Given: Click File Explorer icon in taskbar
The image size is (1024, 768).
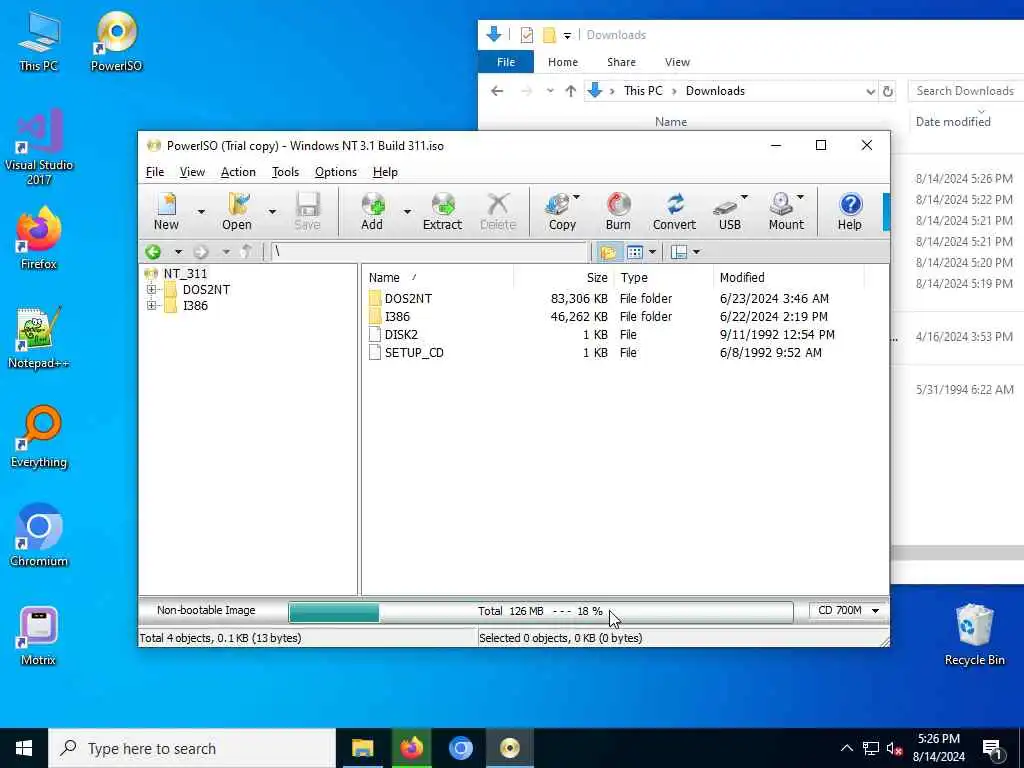Looking at the screenshot, I should tap(362, 748).
